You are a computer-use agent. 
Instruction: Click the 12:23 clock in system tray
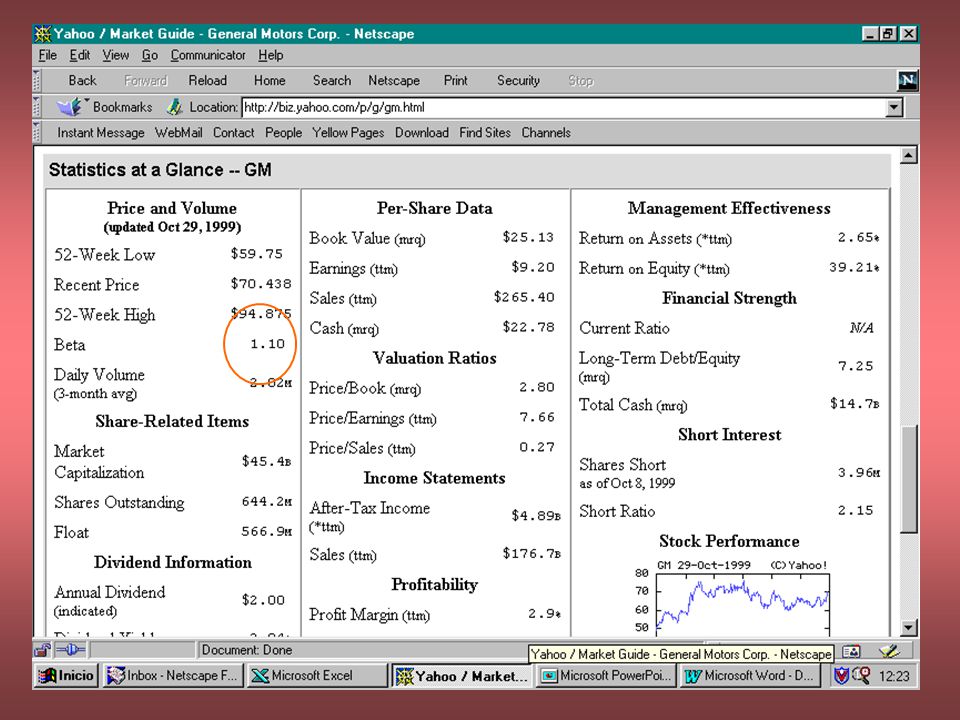point(894,676)
